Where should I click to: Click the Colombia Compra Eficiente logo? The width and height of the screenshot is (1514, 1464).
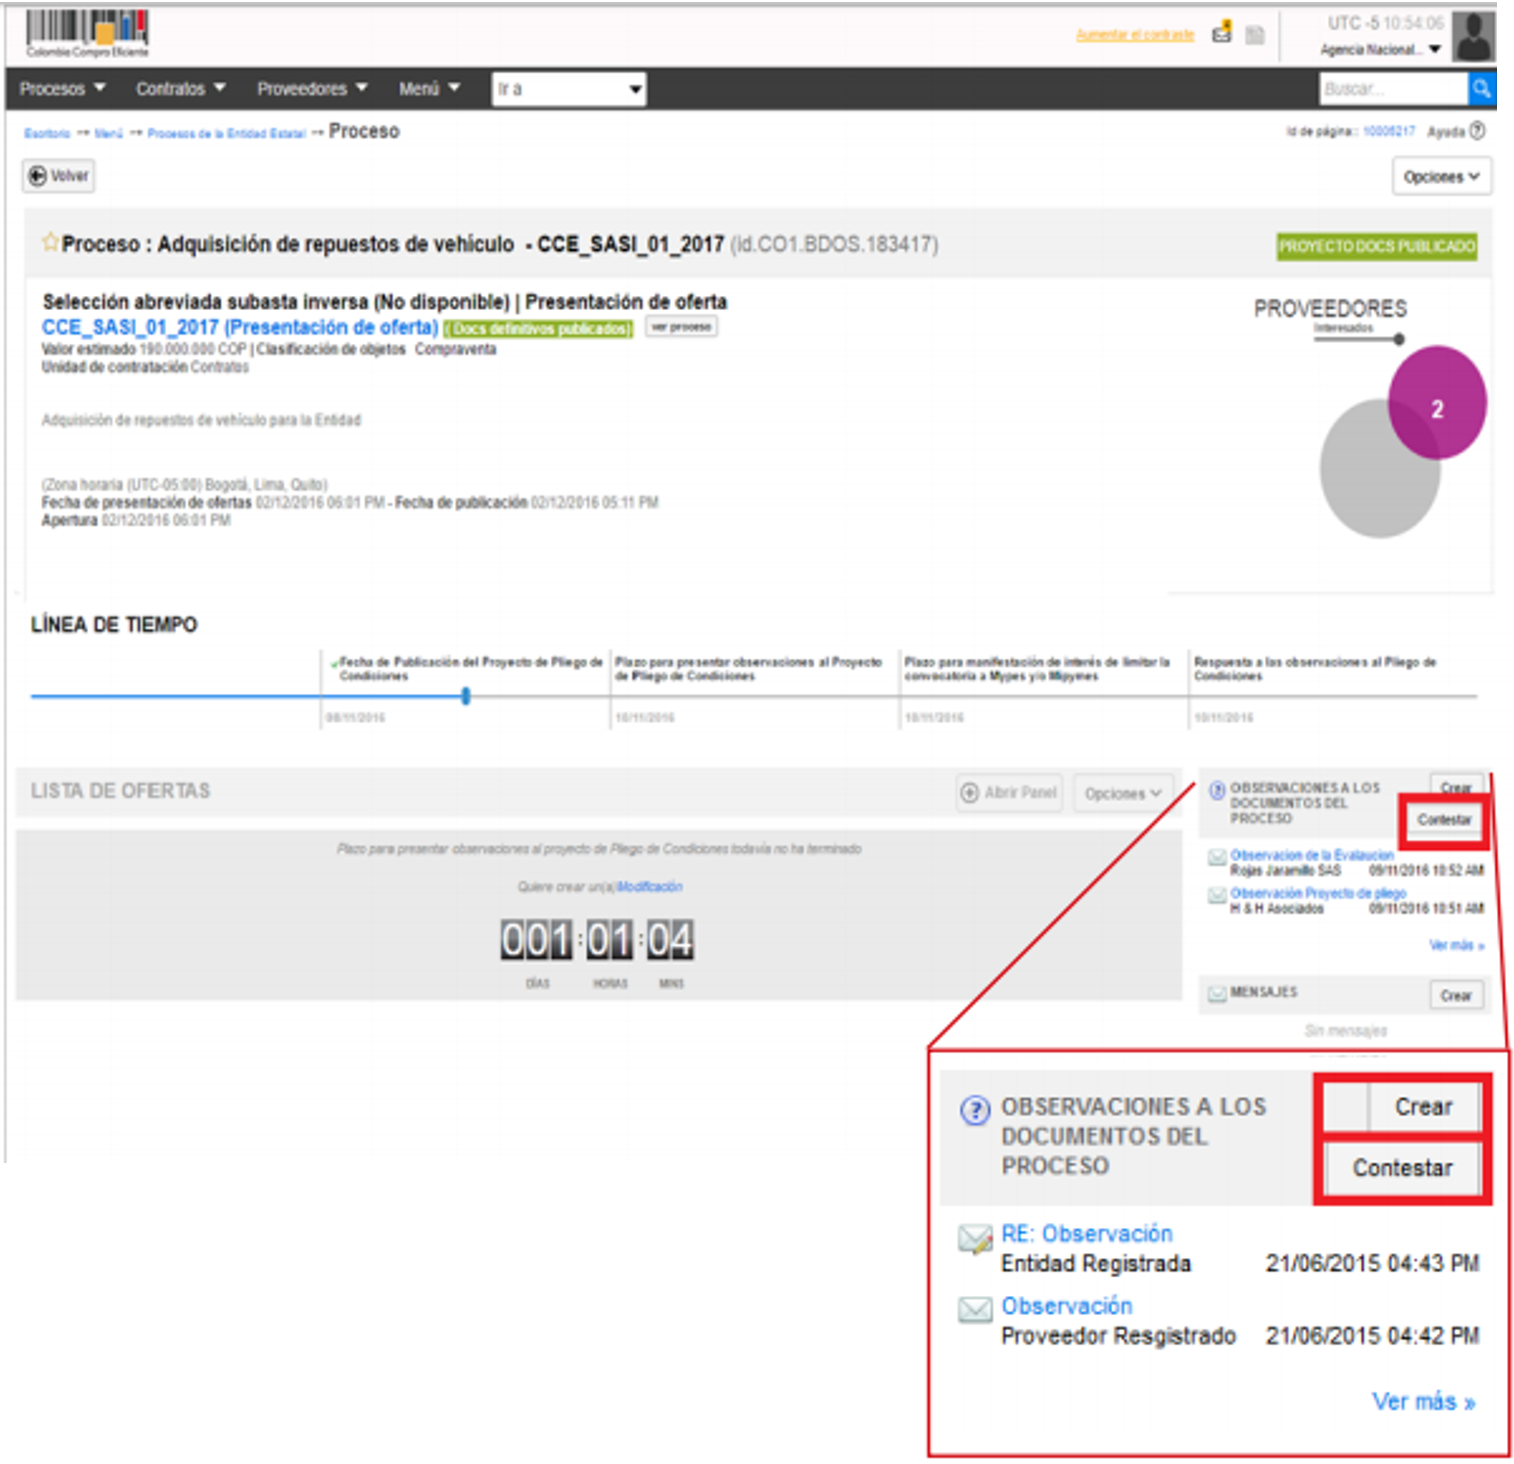pos(87,33)
